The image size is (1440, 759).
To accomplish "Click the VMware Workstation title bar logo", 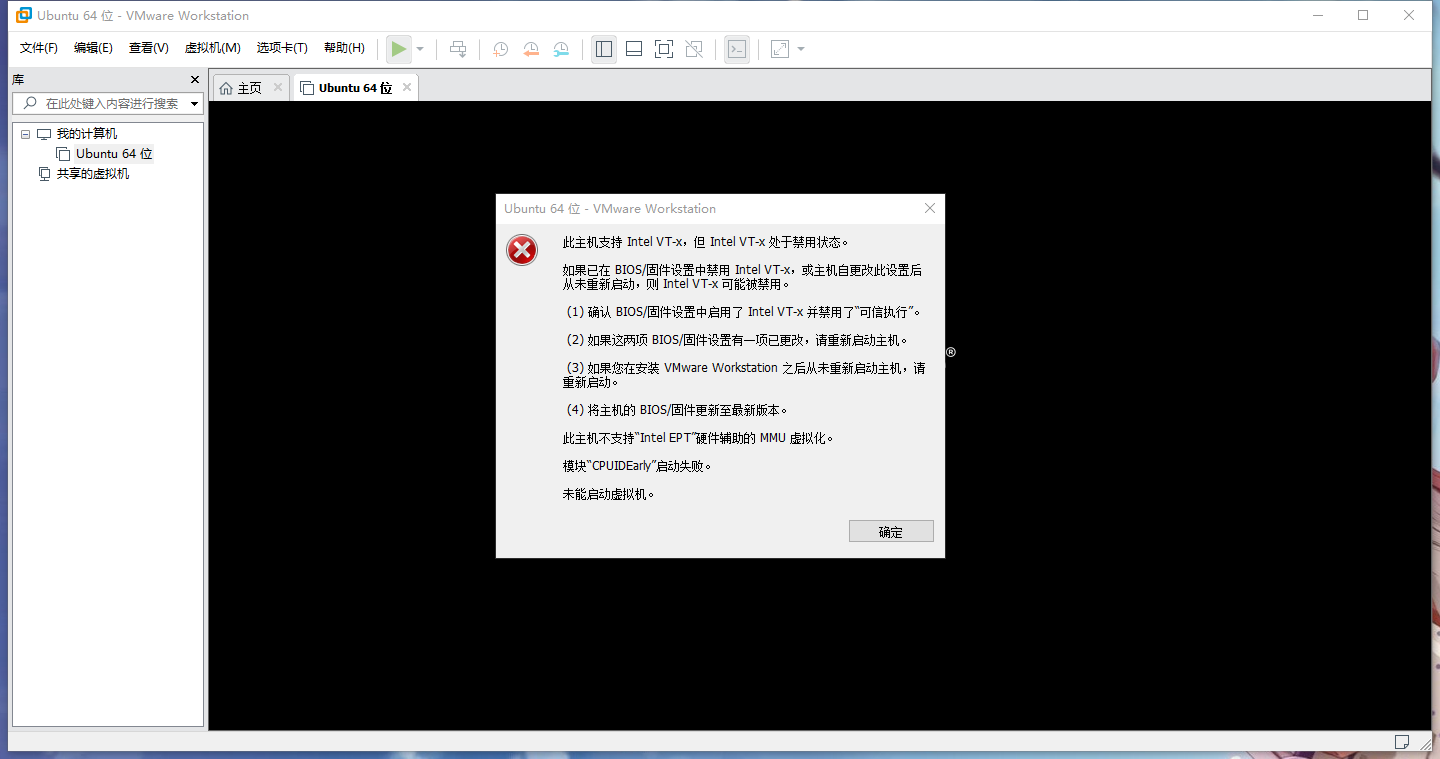I will pyautogui.click(x=23, y=15).
